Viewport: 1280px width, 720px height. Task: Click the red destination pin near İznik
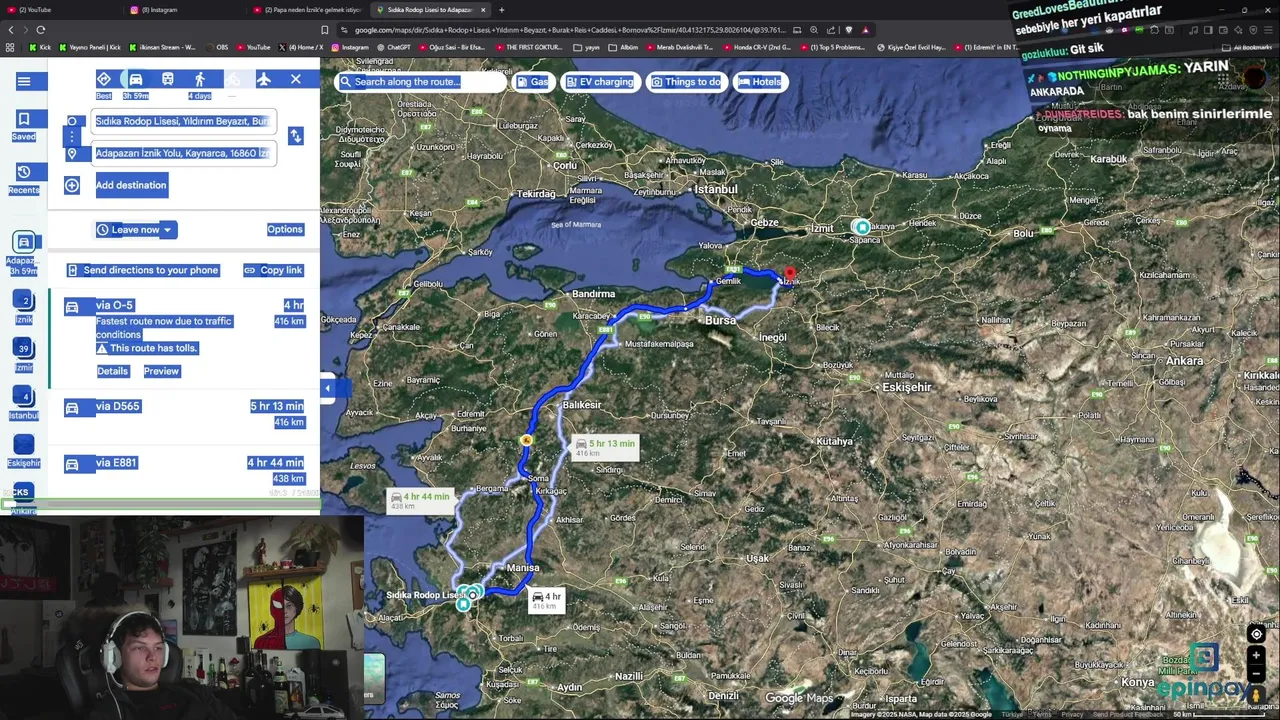790,273
